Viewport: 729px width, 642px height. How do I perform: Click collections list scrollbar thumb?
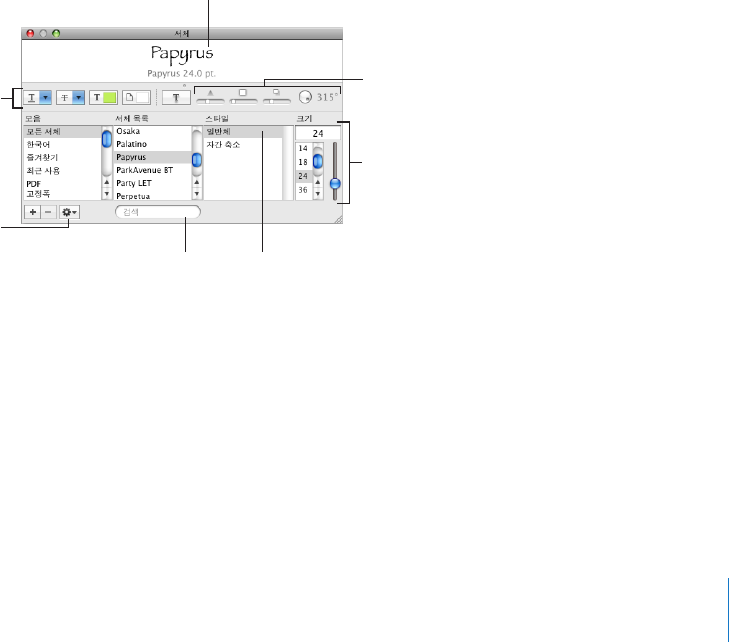pyautogui.click(x=106, y=139)
